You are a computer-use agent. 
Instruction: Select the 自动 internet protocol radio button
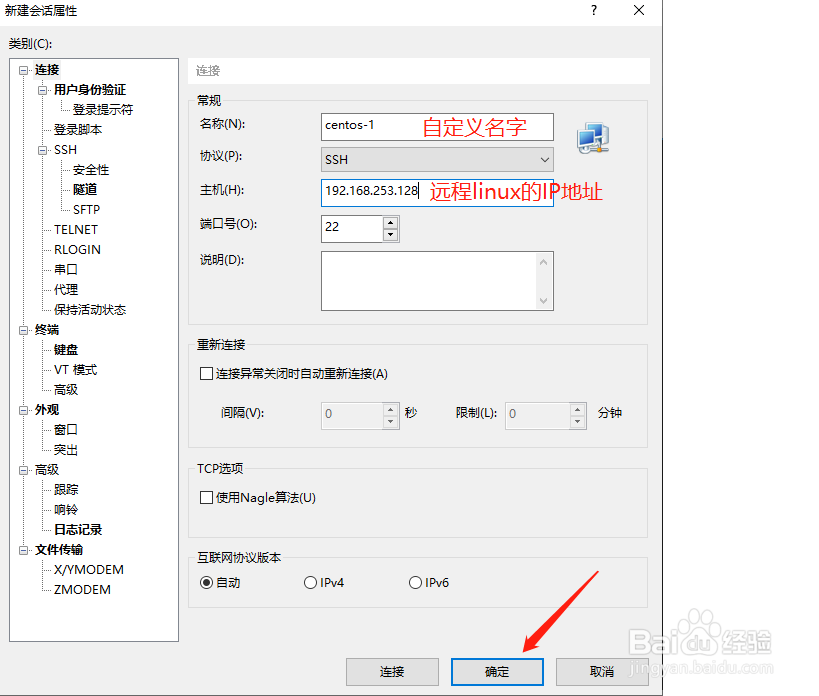[x=206, y=583]
